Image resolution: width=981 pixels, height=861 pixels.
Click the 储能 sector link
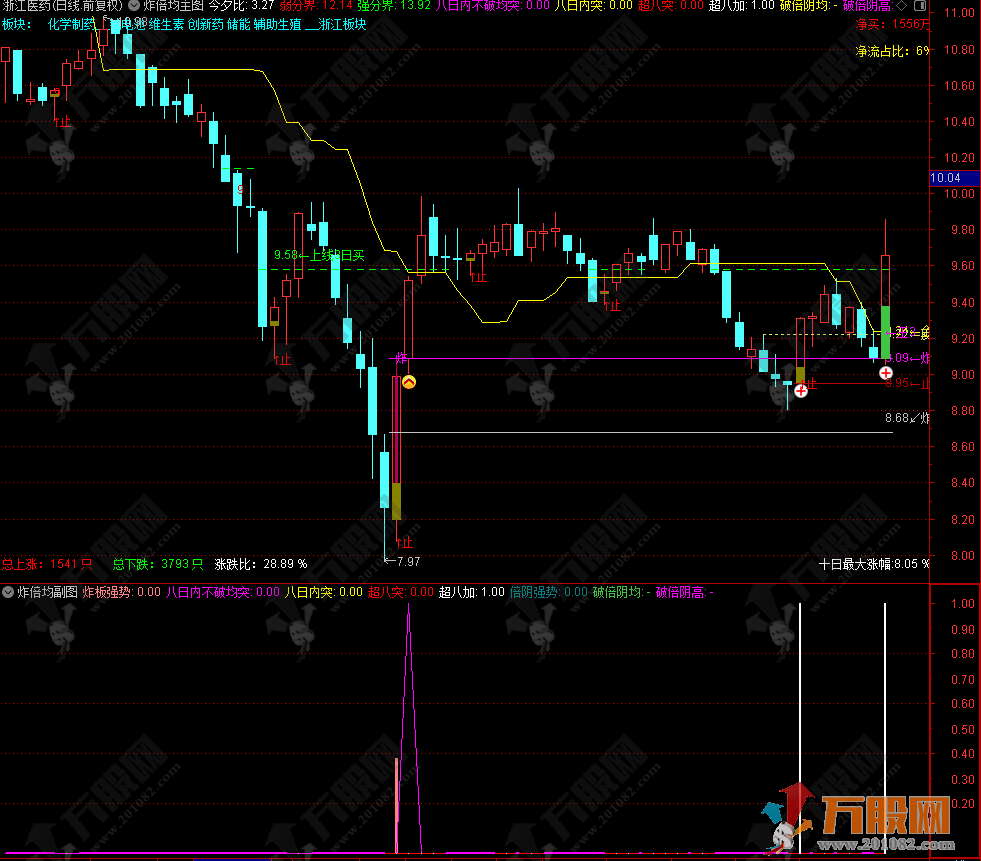[238, 24]
